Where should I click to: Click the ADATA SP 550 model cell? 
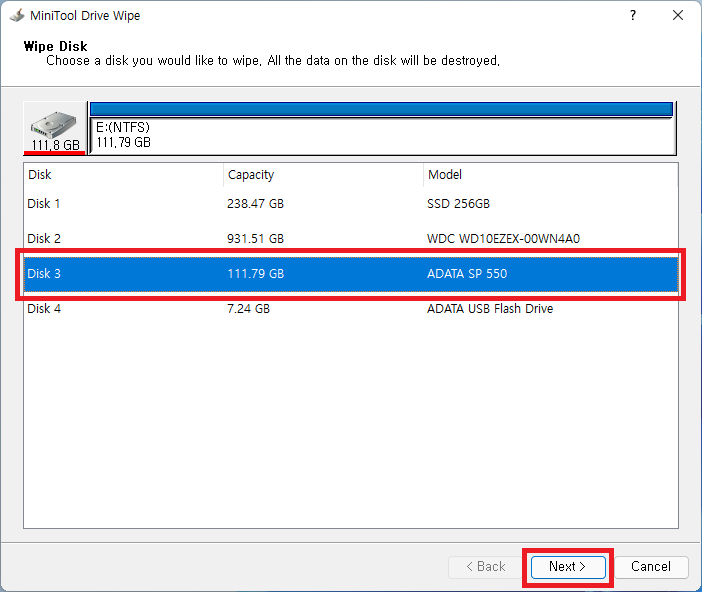467,274
